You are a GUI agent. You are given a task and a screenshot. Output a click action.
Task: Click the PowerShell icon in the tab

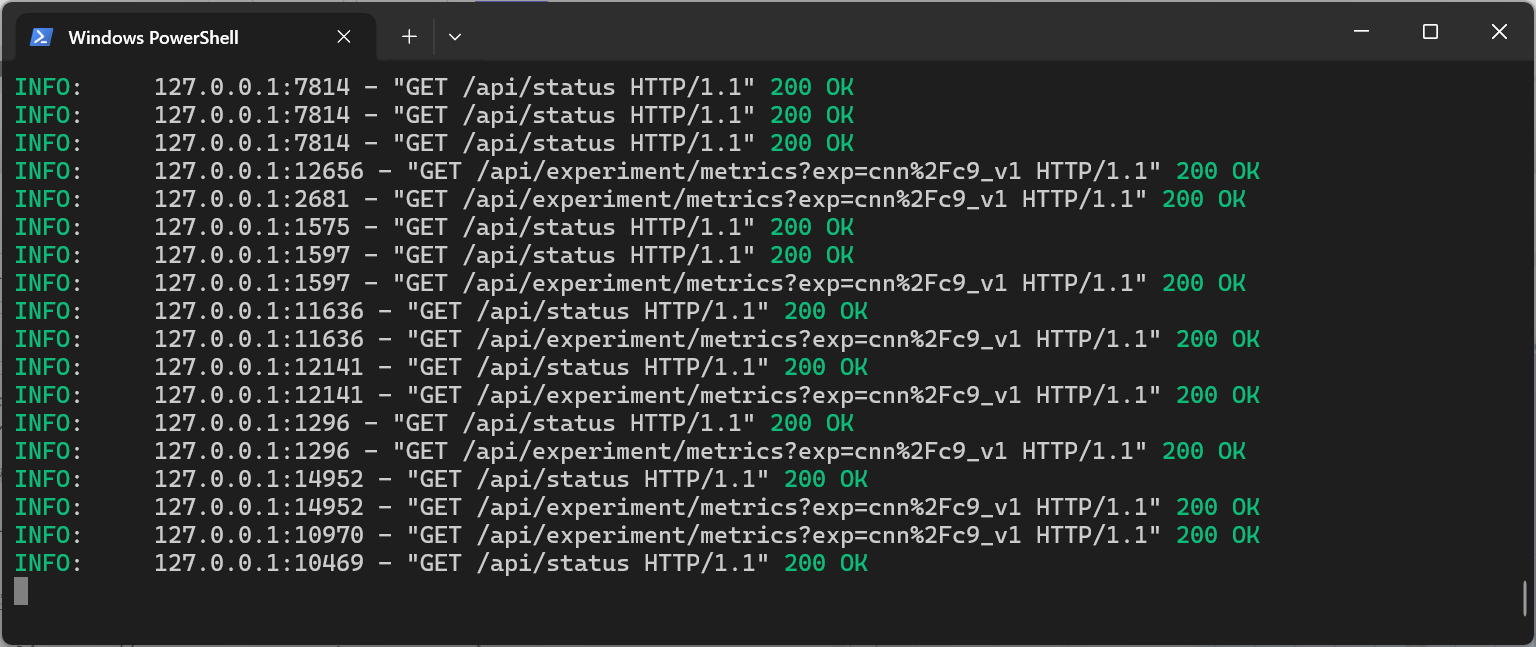[41, 37]
